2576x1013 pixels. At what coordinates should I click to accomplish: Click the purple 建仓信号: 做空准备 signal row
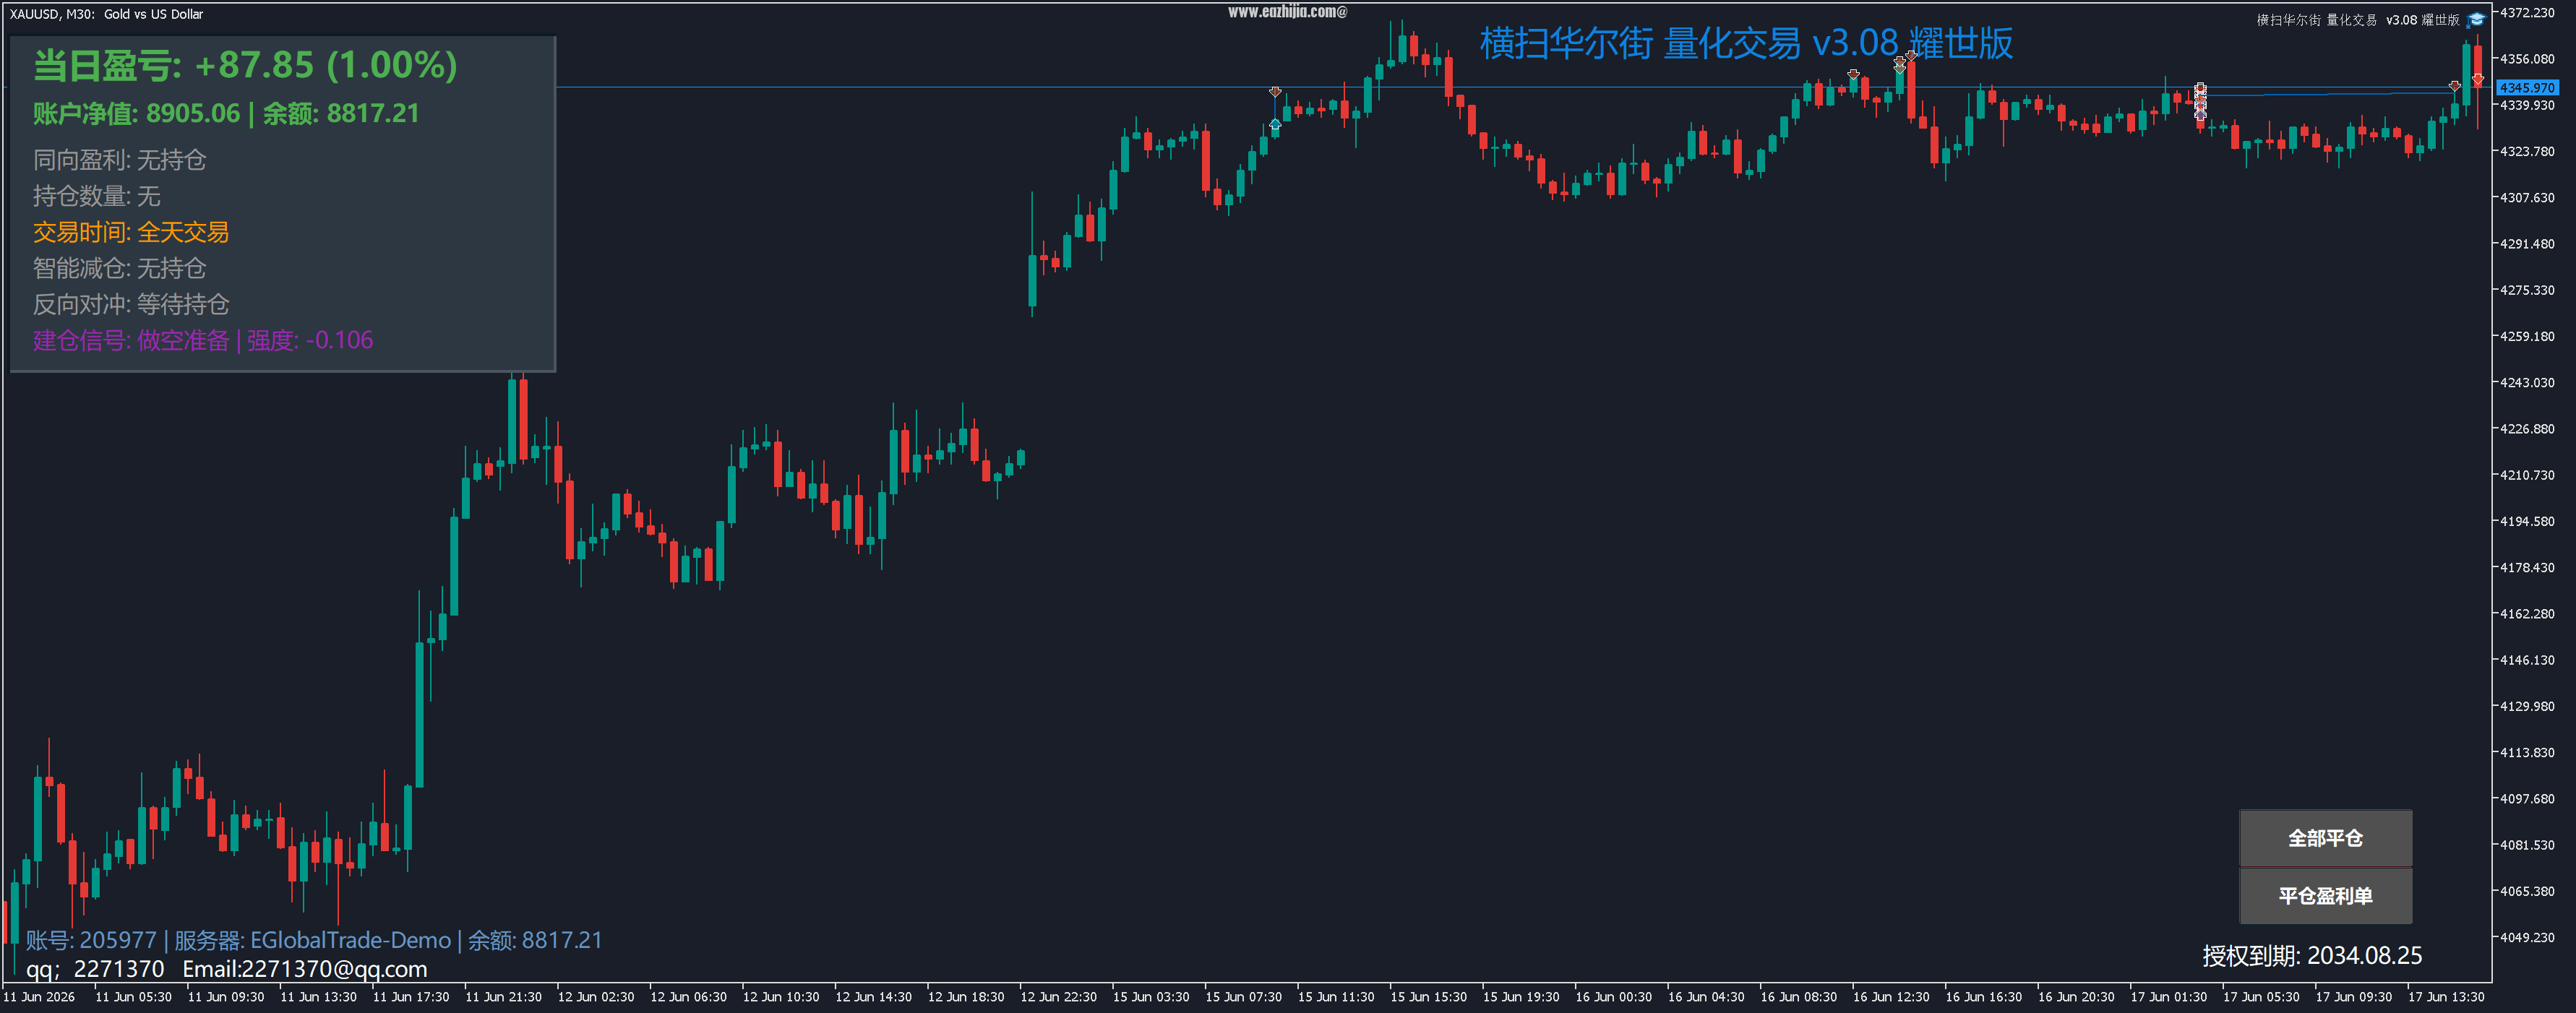203,340
